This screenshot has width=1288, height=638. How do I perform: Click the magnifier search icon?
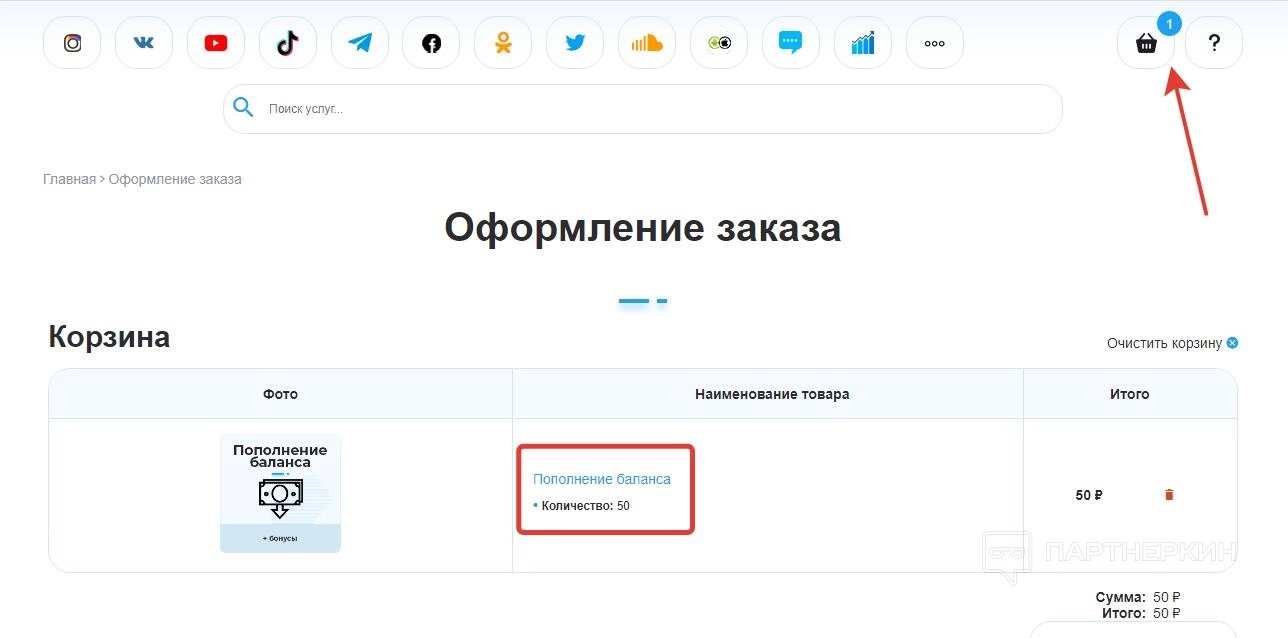coord(243,108)
